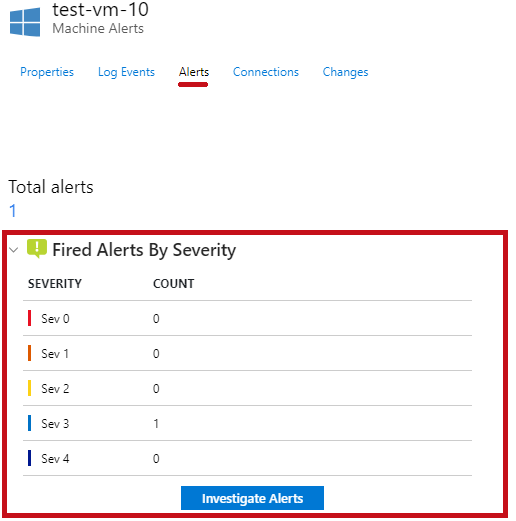This screenshot has width=516, height=521.
Task: Click the blue Sev 3 color marker
Action: point(30,423)
